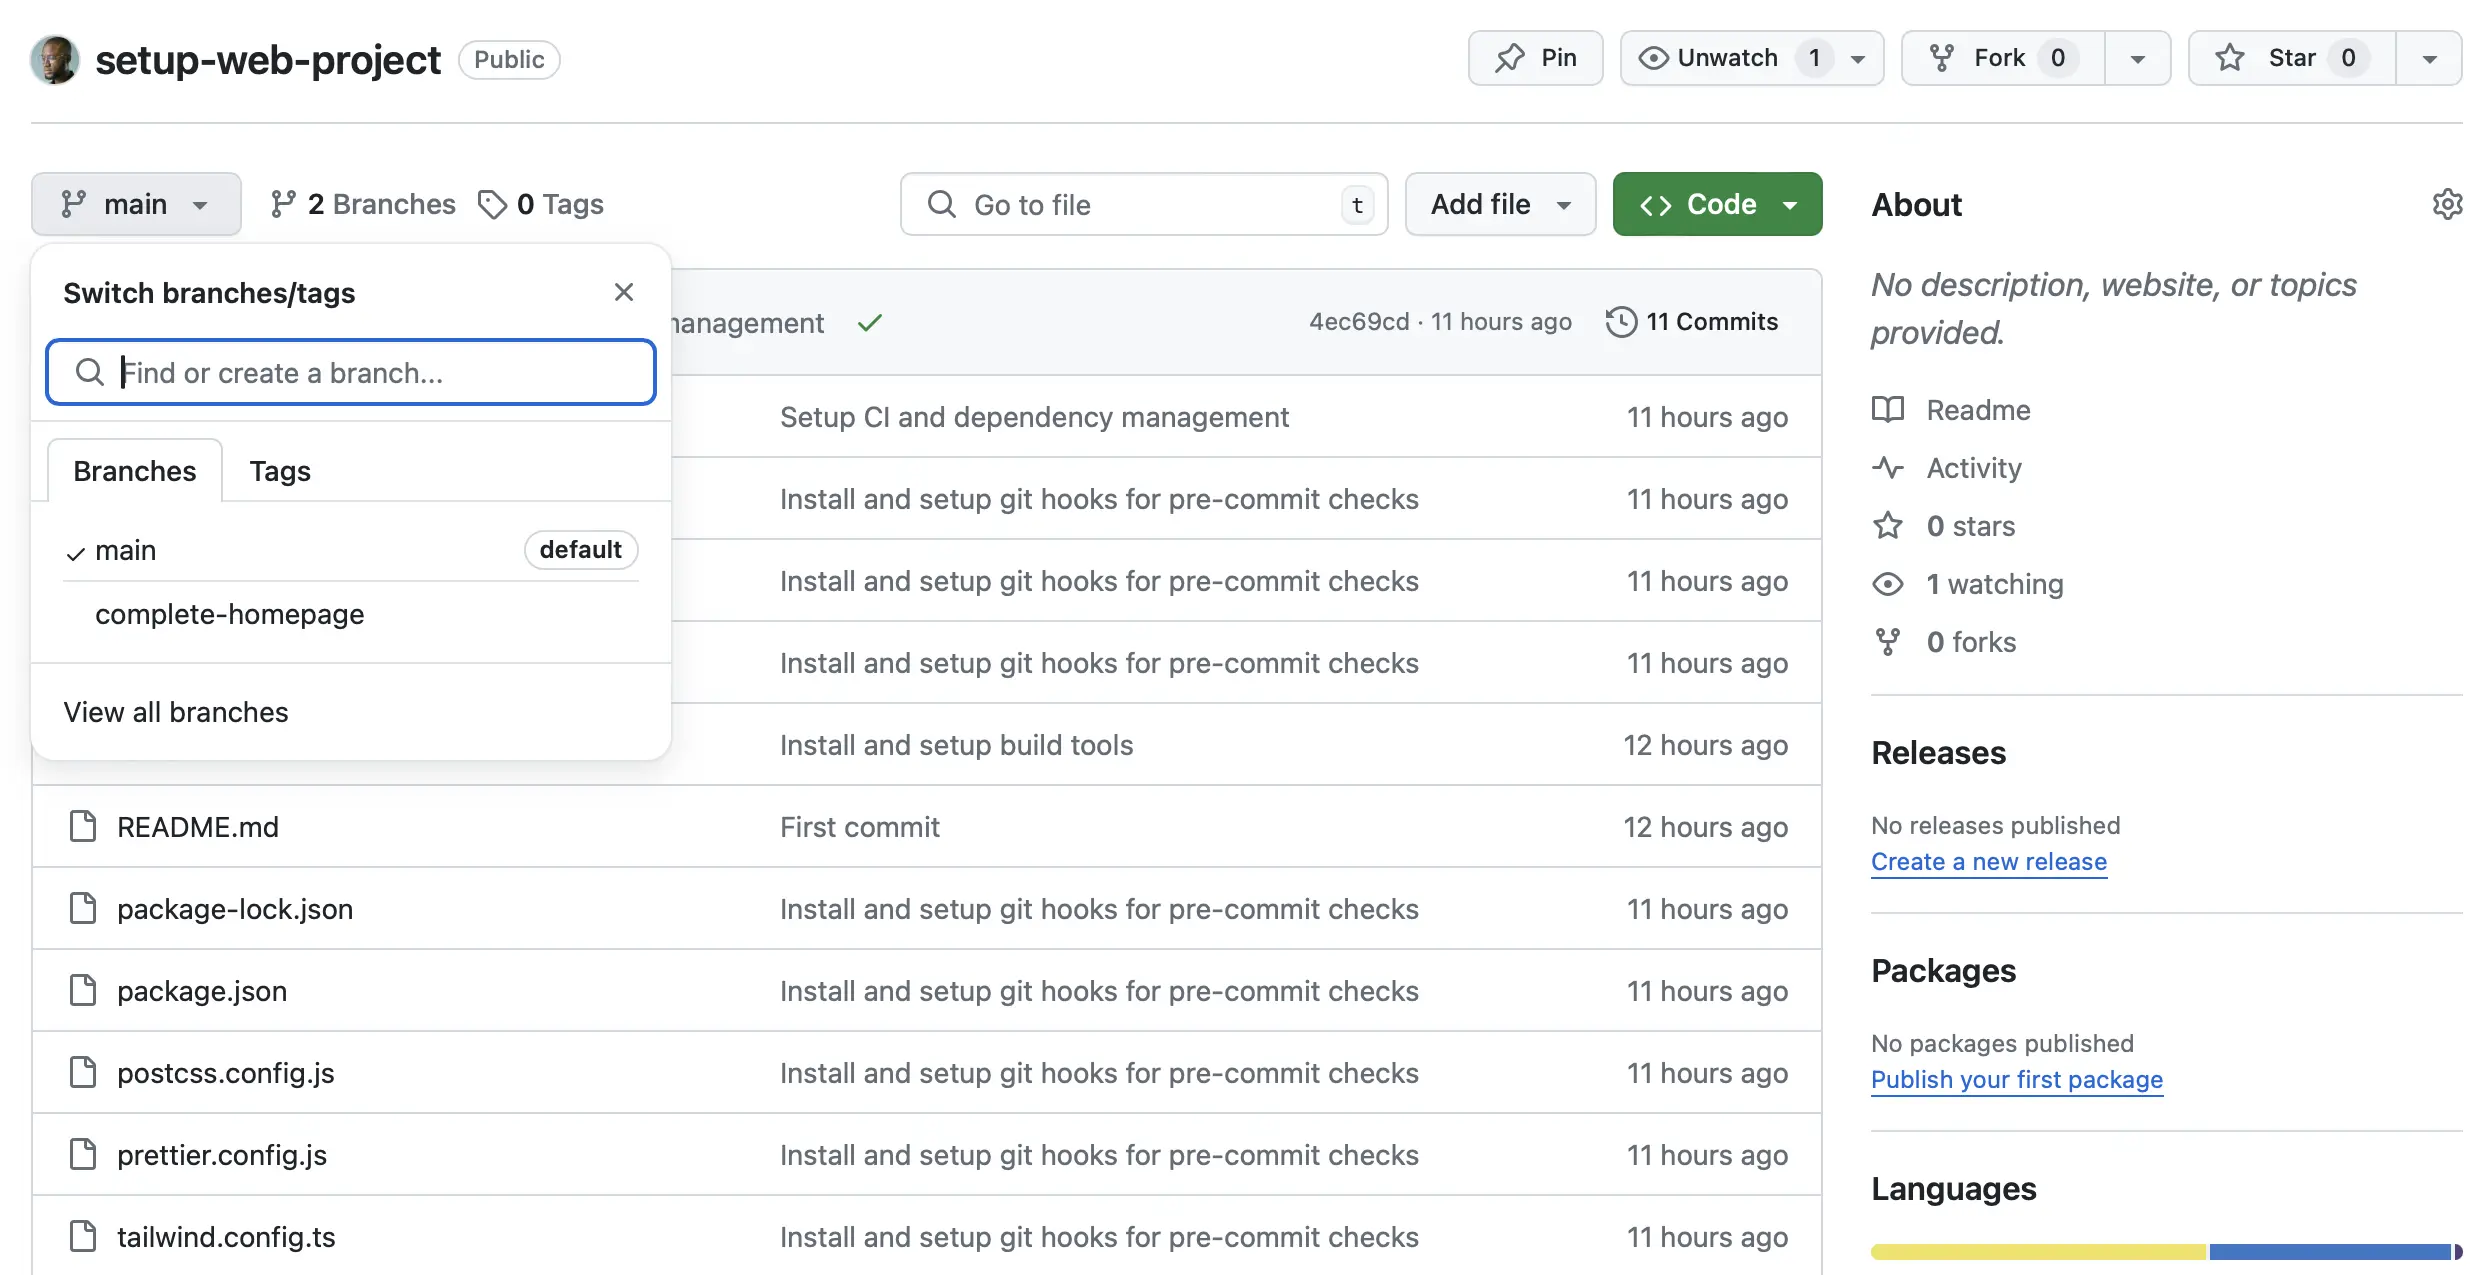This screenshot has height=1275, width=2486.
Task: Select the main branch with checkmark
Action: [x=126, y=550]
